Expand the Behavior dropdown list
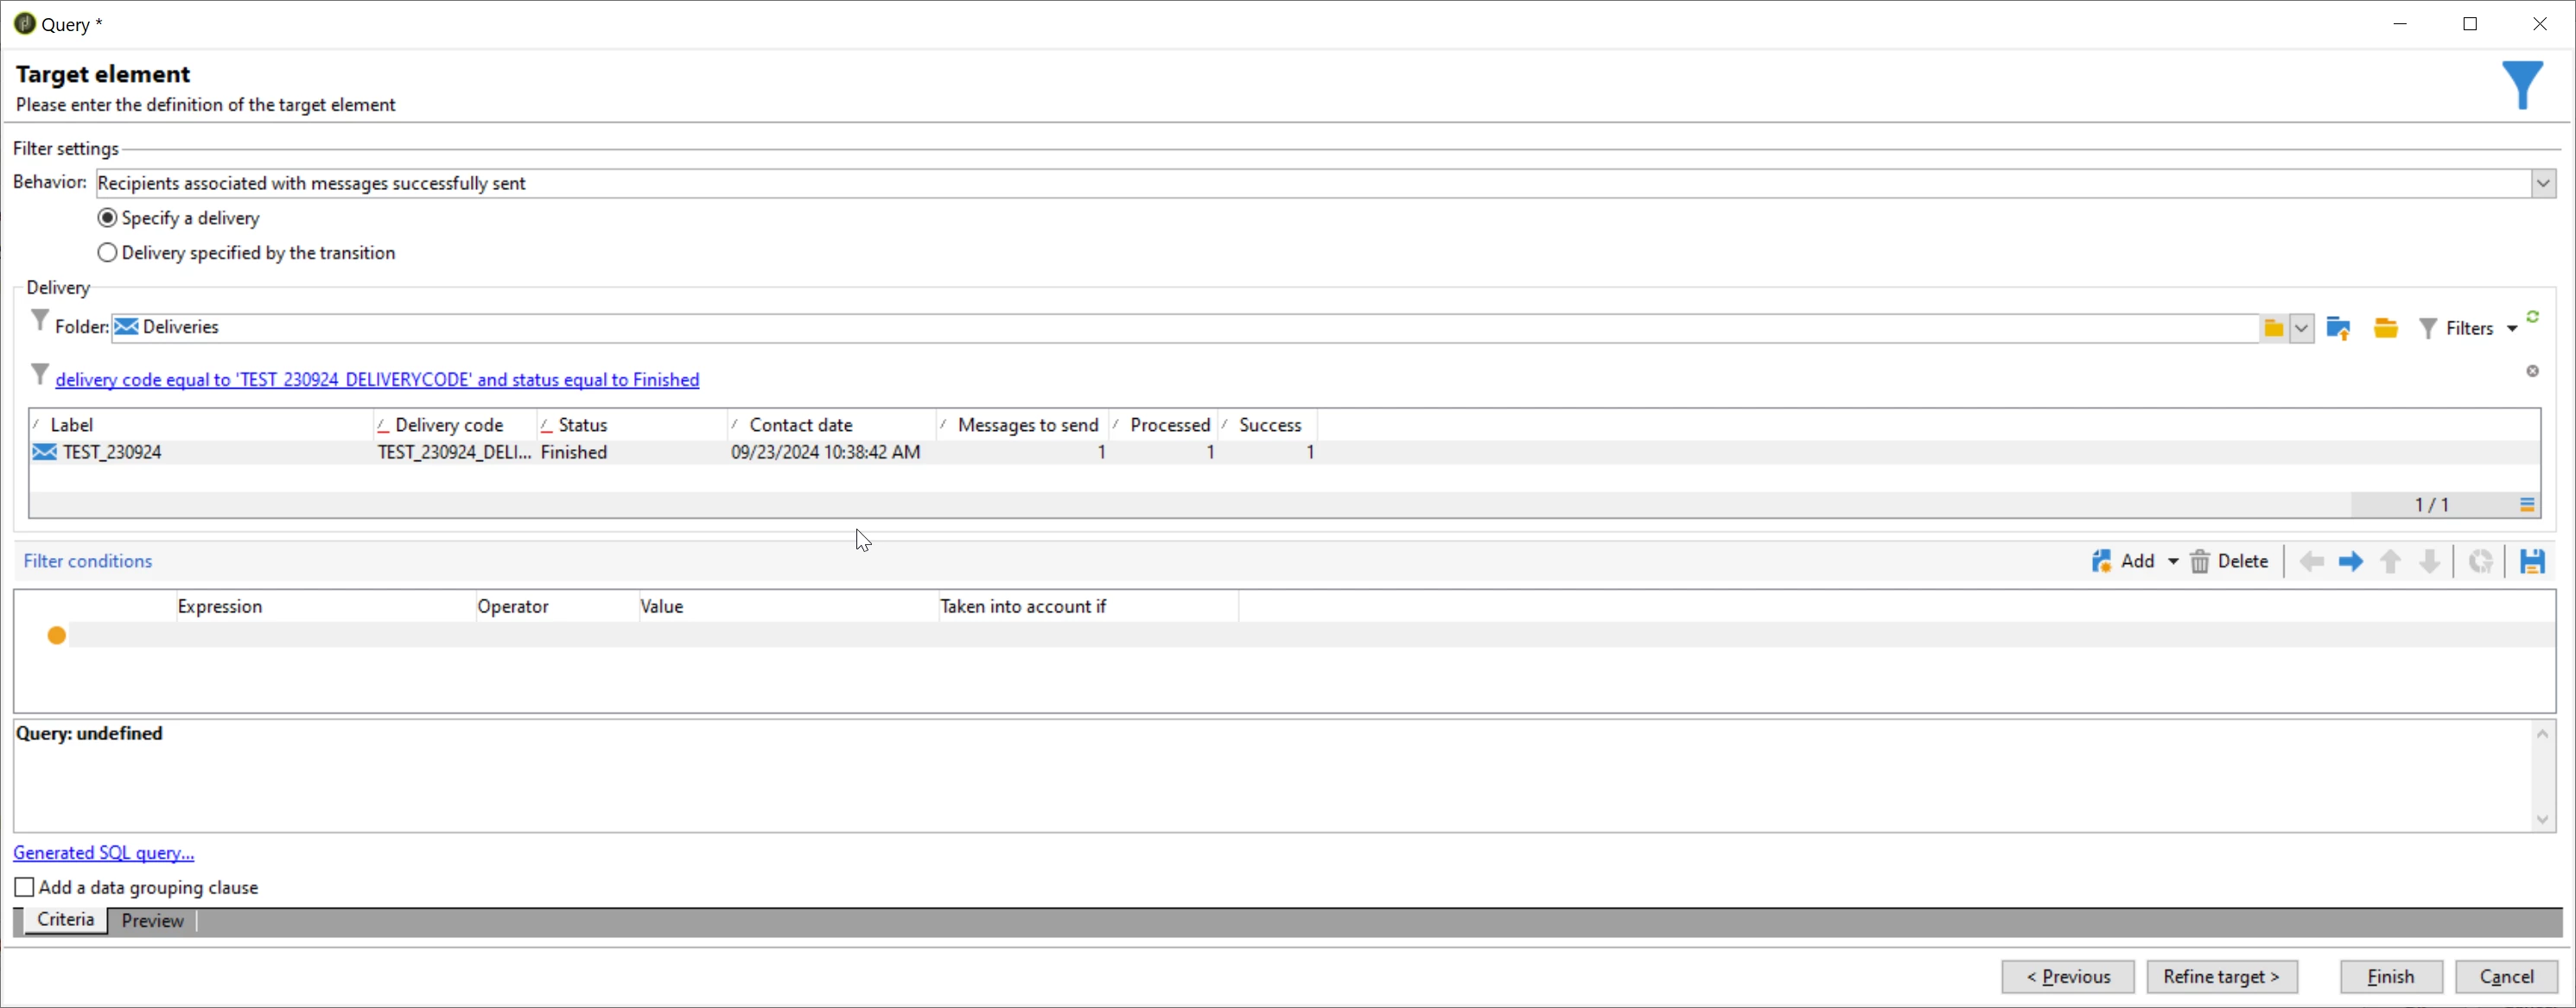 coord(2543,184)
